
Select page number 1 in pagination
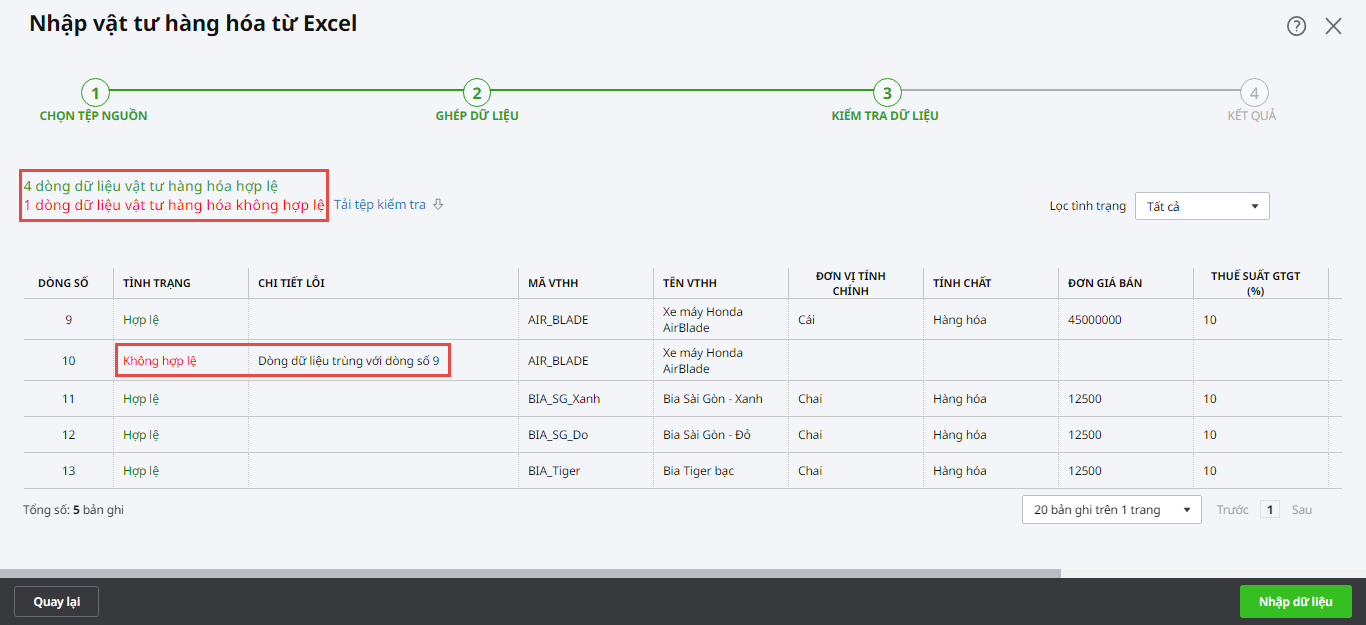1270,510
